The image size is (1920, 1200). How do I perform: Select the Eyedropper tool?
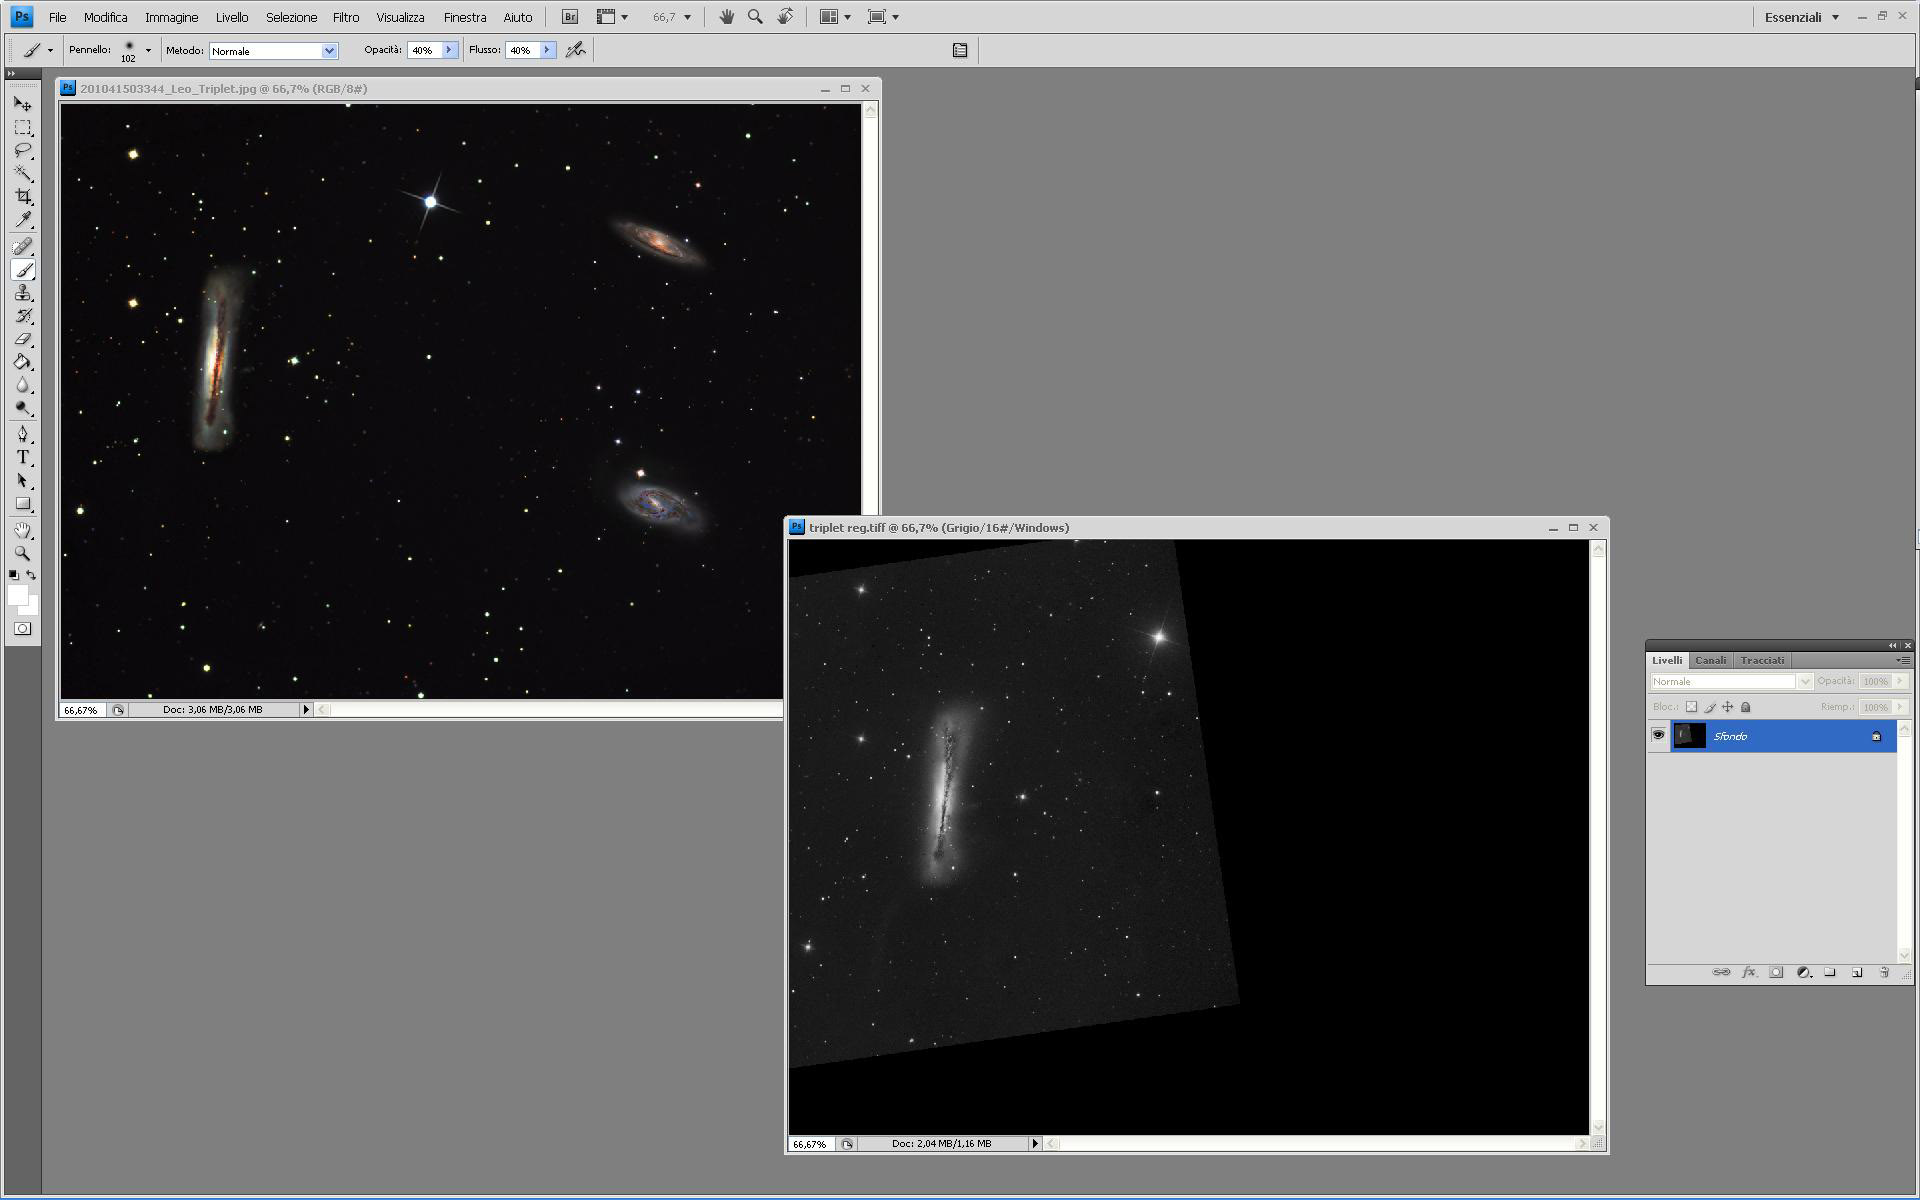coord(22,220)
